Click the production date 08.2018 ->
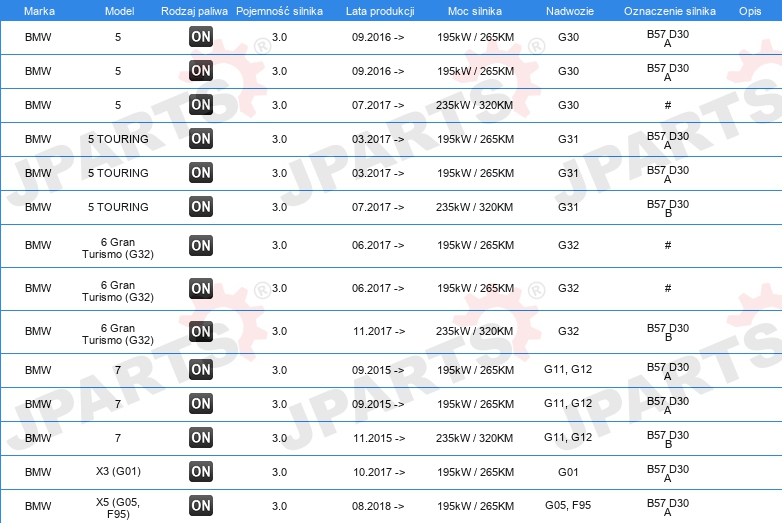Screen dimensions: 782x523 (x=378, y=506)
